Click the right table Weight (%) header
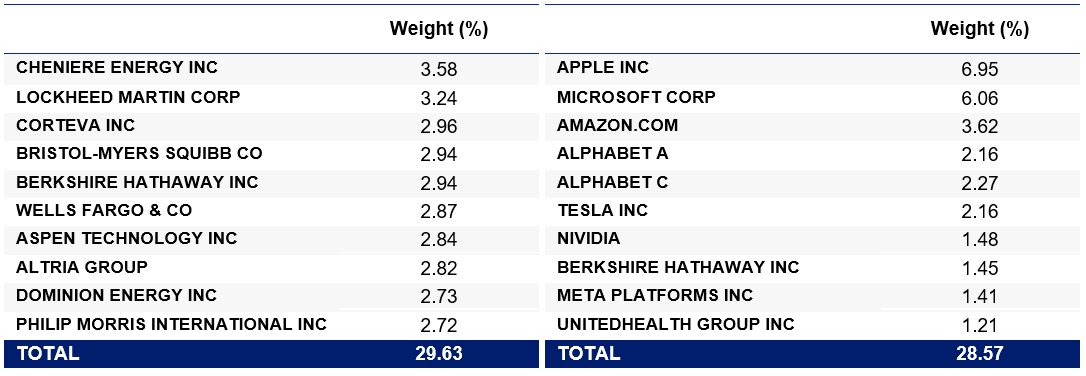Screen dimensions: 1086x376 979,28
